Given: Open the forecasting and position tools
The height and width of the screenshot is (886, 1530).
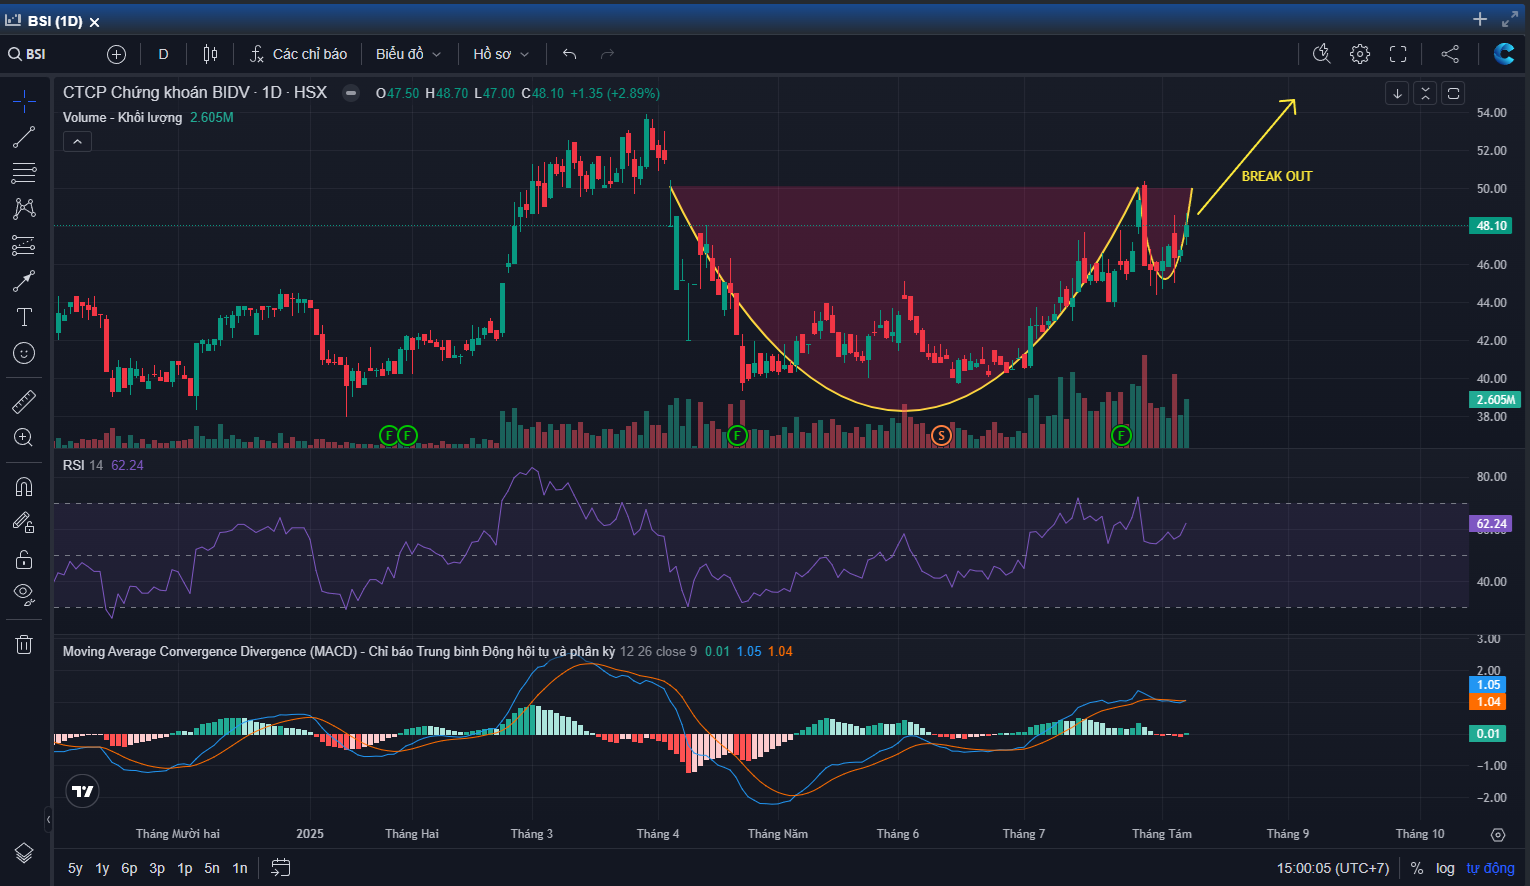Looking at the screenshot, I should (24, 245).
